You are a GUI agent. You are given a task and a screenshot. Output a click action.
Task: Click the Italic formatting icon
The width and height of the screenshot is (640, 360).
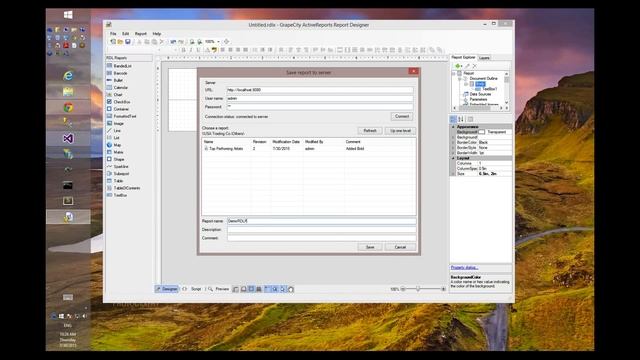[x=191, y=50]
